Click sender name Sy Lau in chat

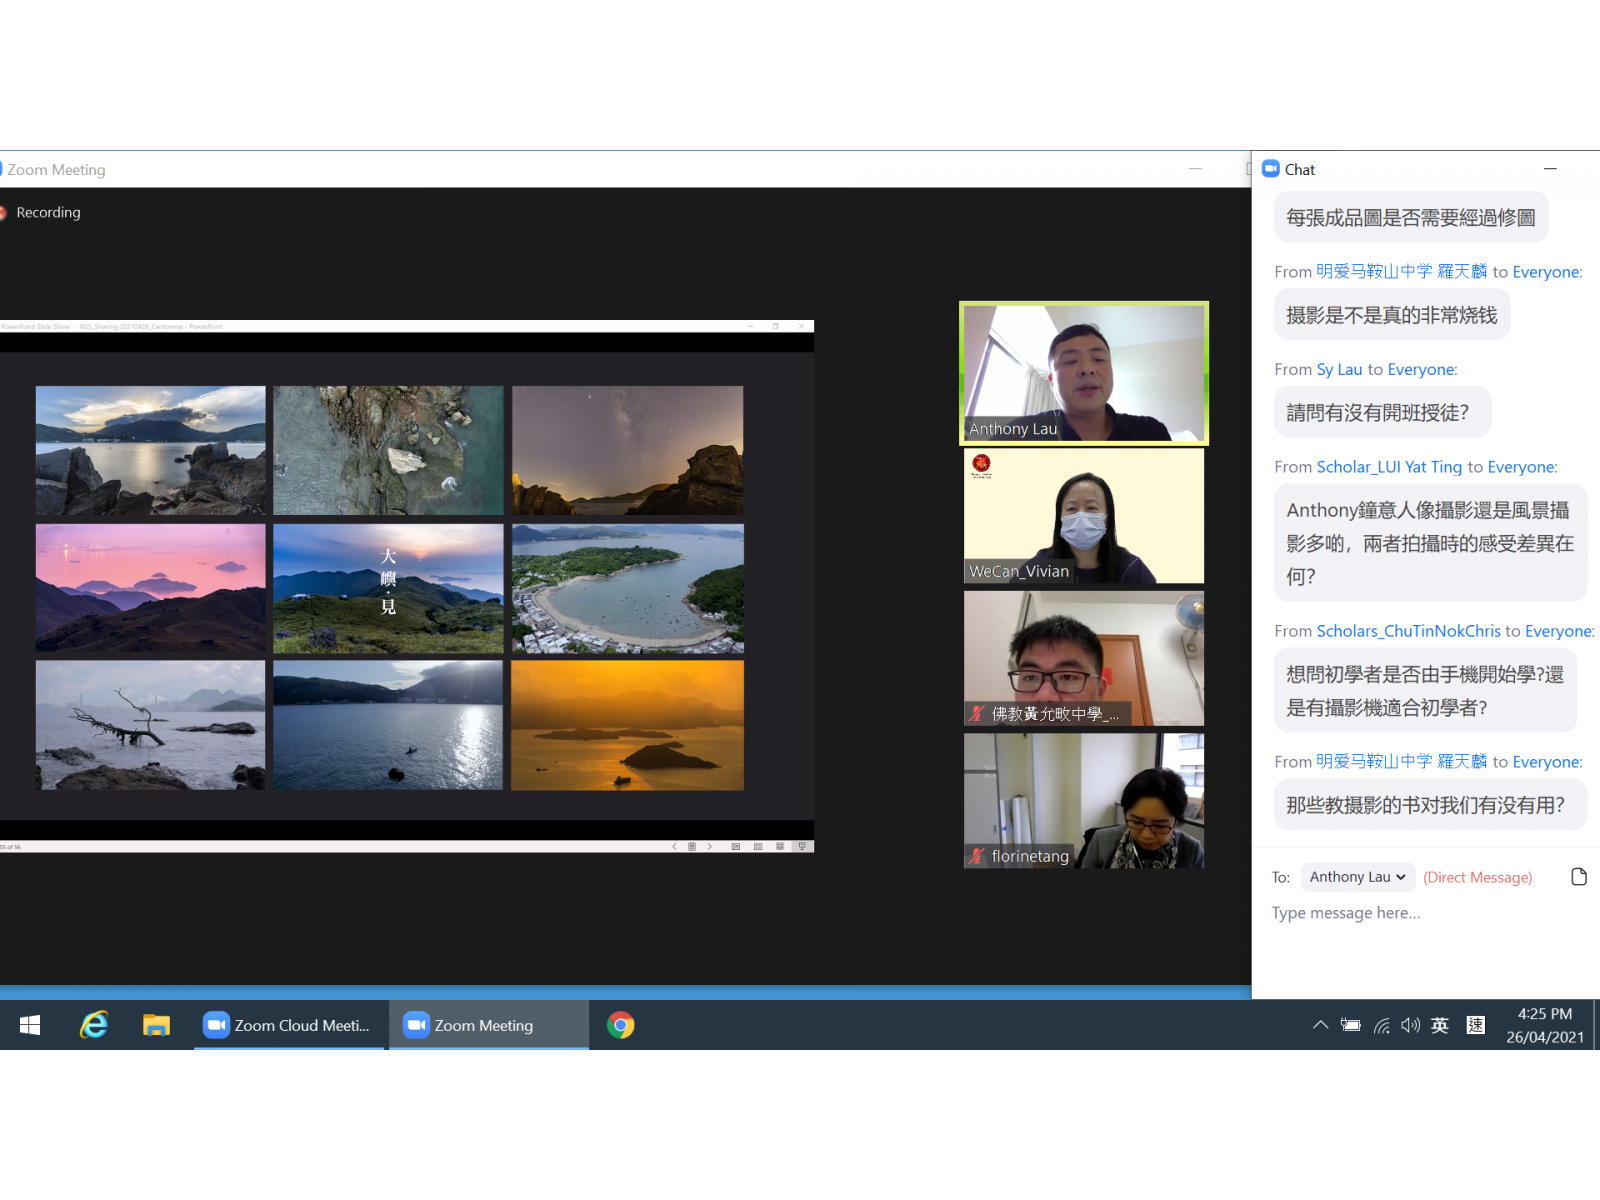point(1339,369)
